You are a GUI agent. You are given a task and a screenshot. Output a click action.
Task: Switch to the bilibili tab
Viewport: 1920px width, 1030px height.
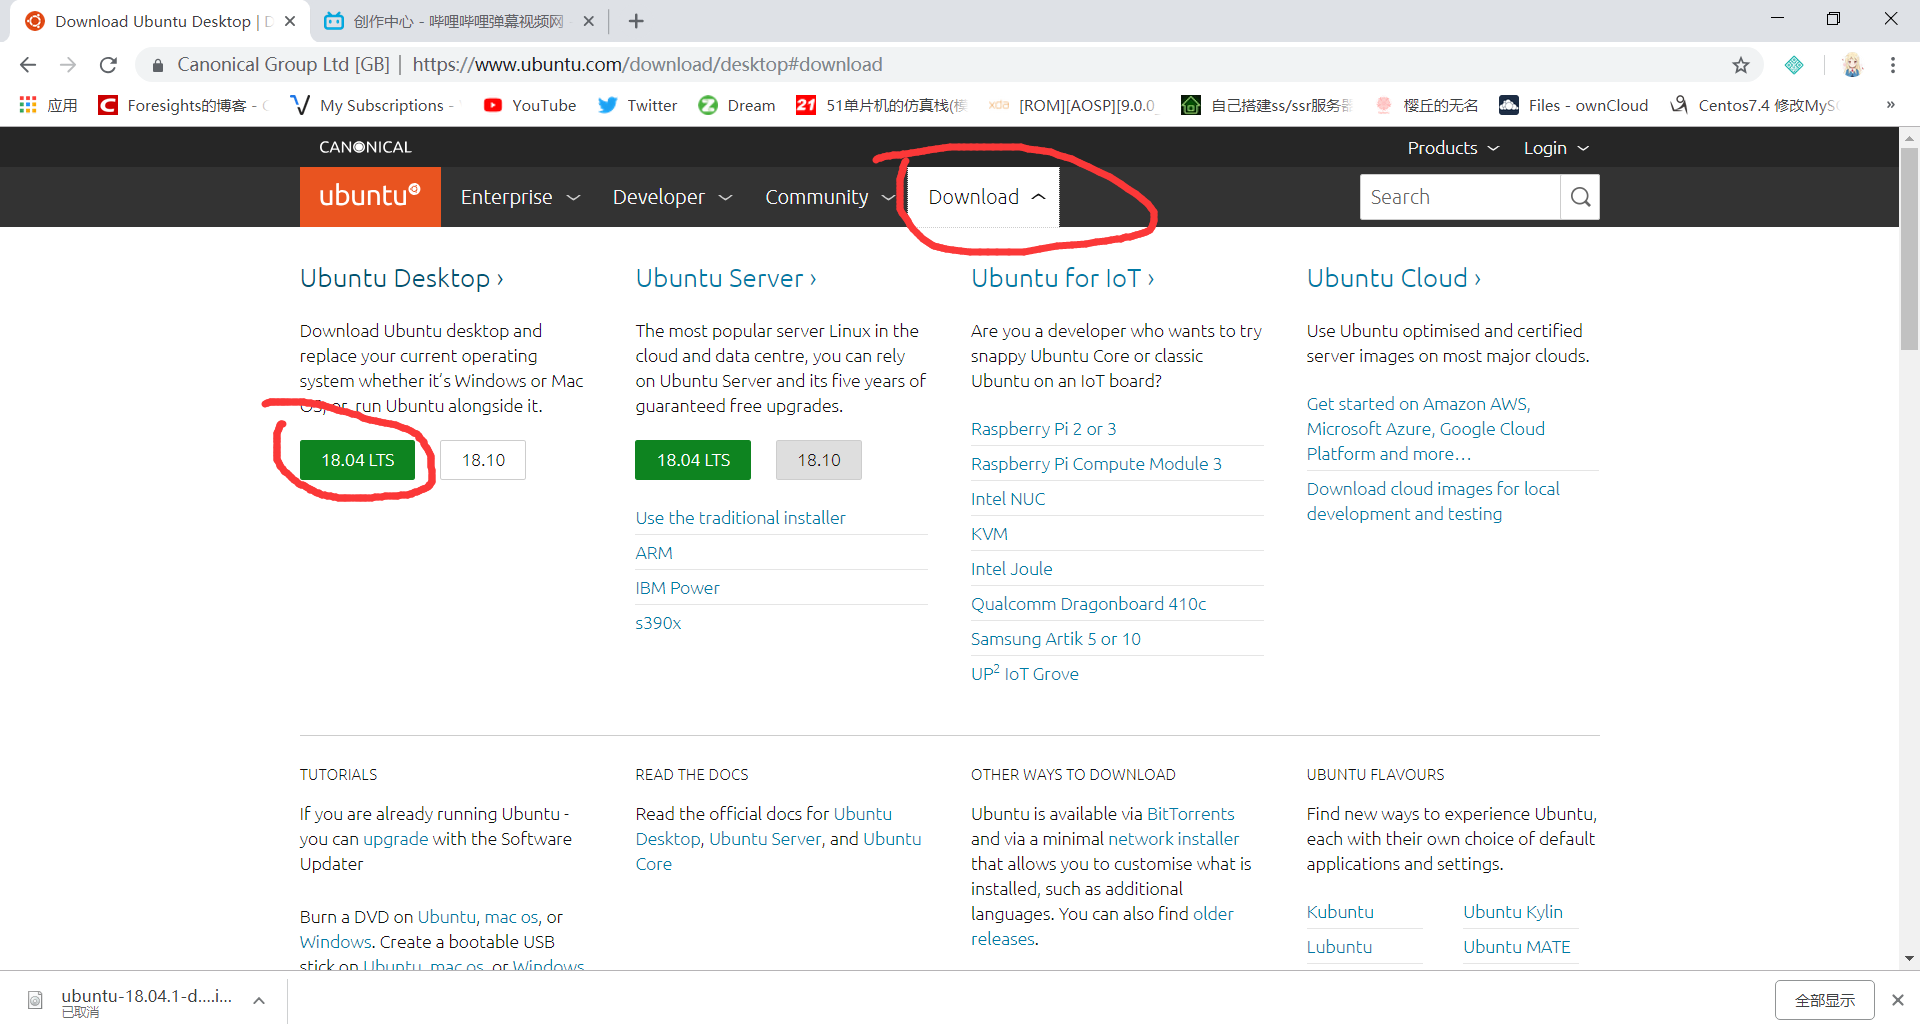(x=458, y=21)
